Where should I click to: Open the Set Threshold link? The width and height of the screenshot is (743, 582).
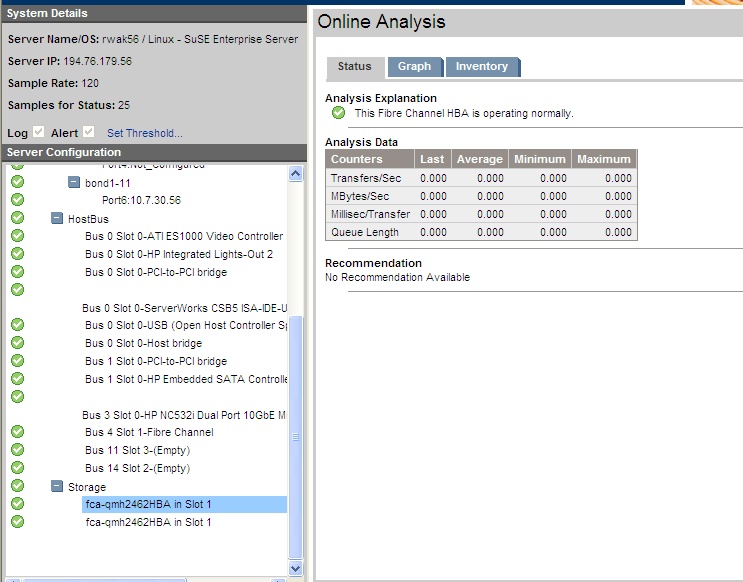(x=145, y=133)
